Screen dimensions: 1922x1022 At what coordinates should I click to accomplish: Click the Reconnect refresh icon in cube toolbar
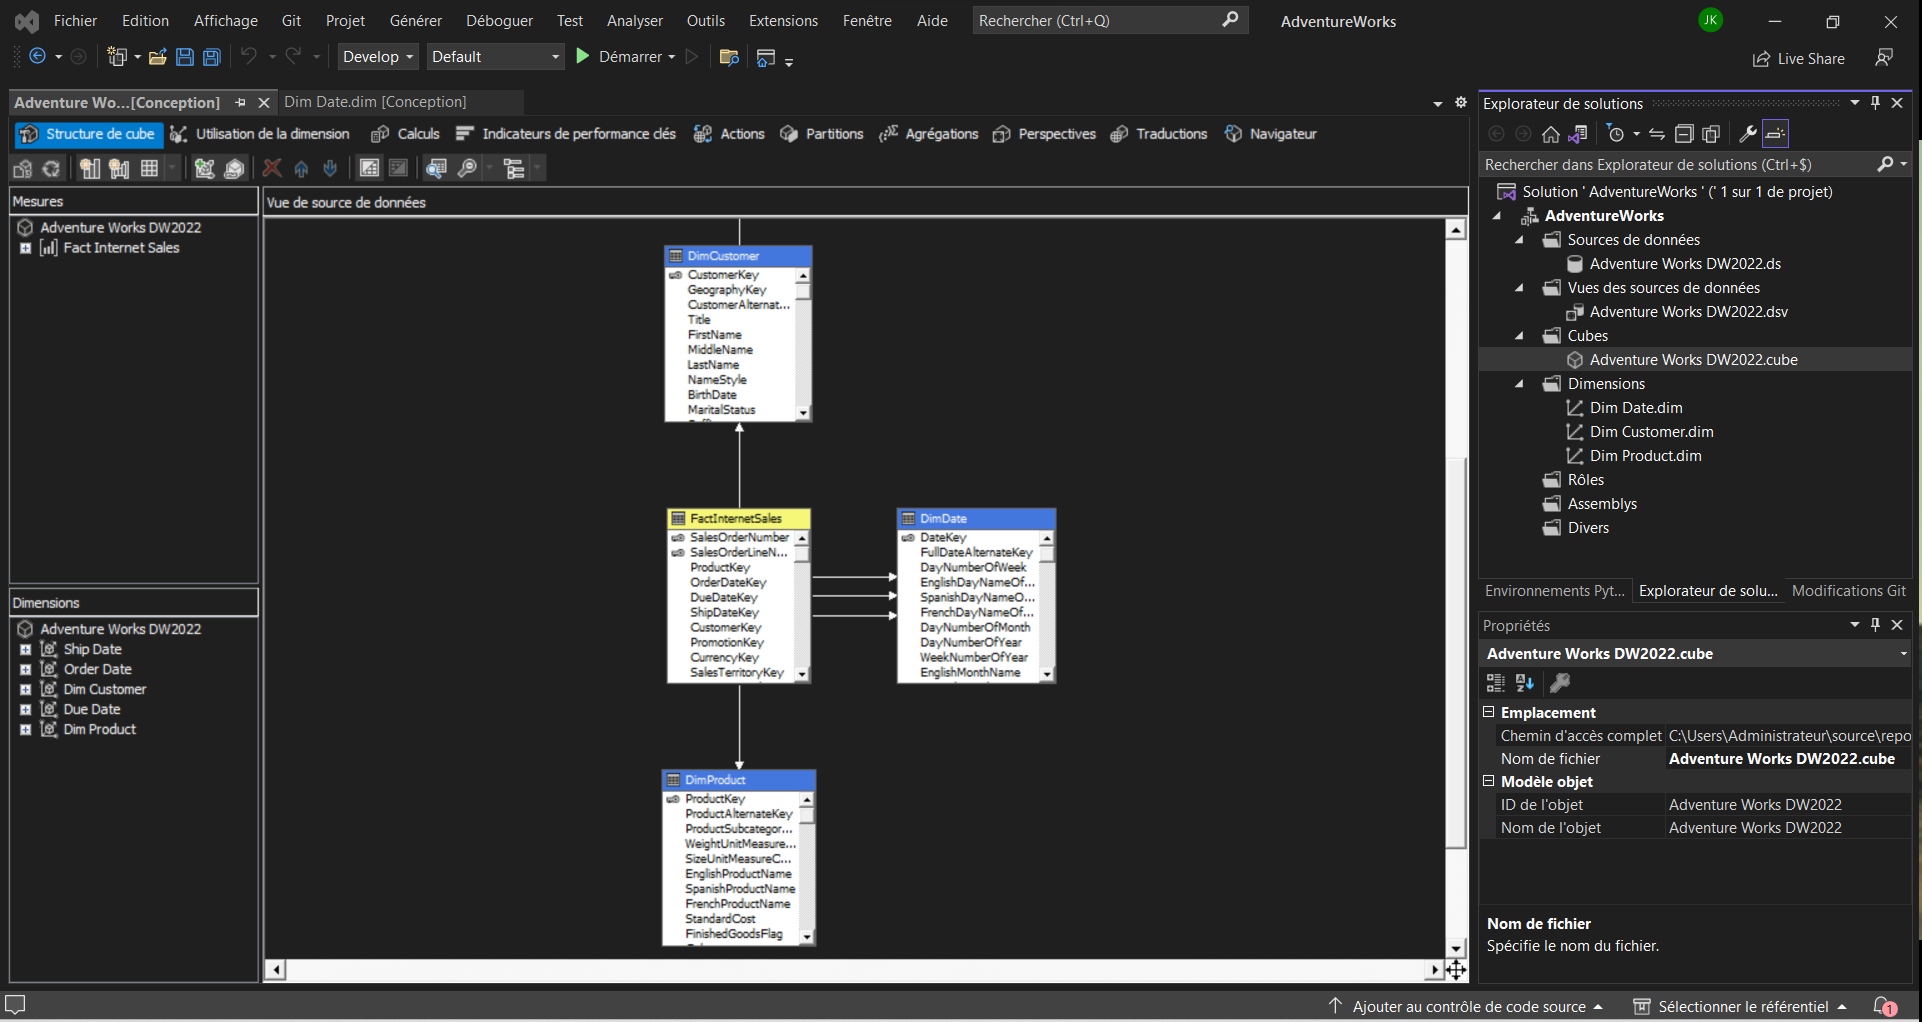pyautogui.click(x=51, y=169)
